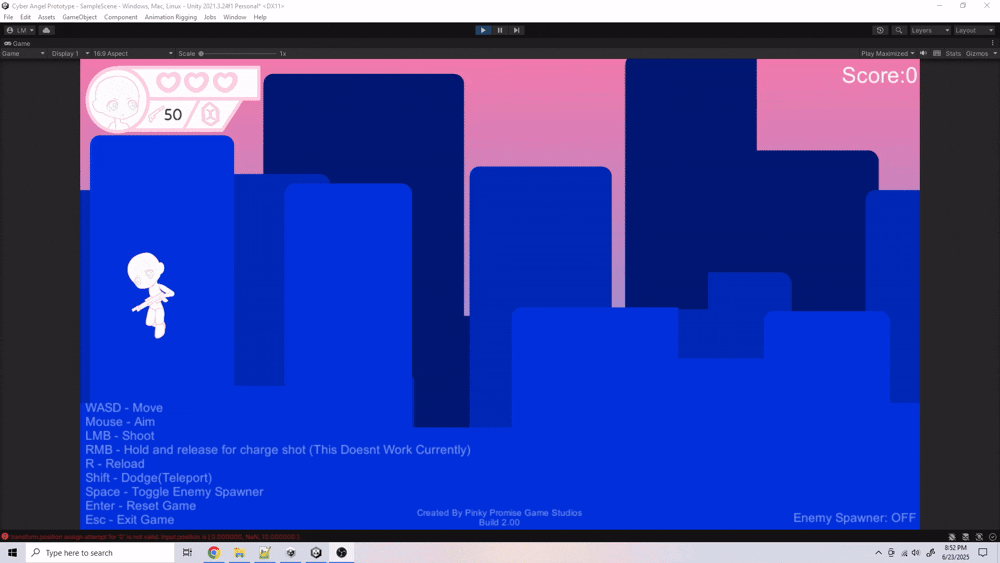
Task: Open the Window menu
Action: (x=235, y=17)
